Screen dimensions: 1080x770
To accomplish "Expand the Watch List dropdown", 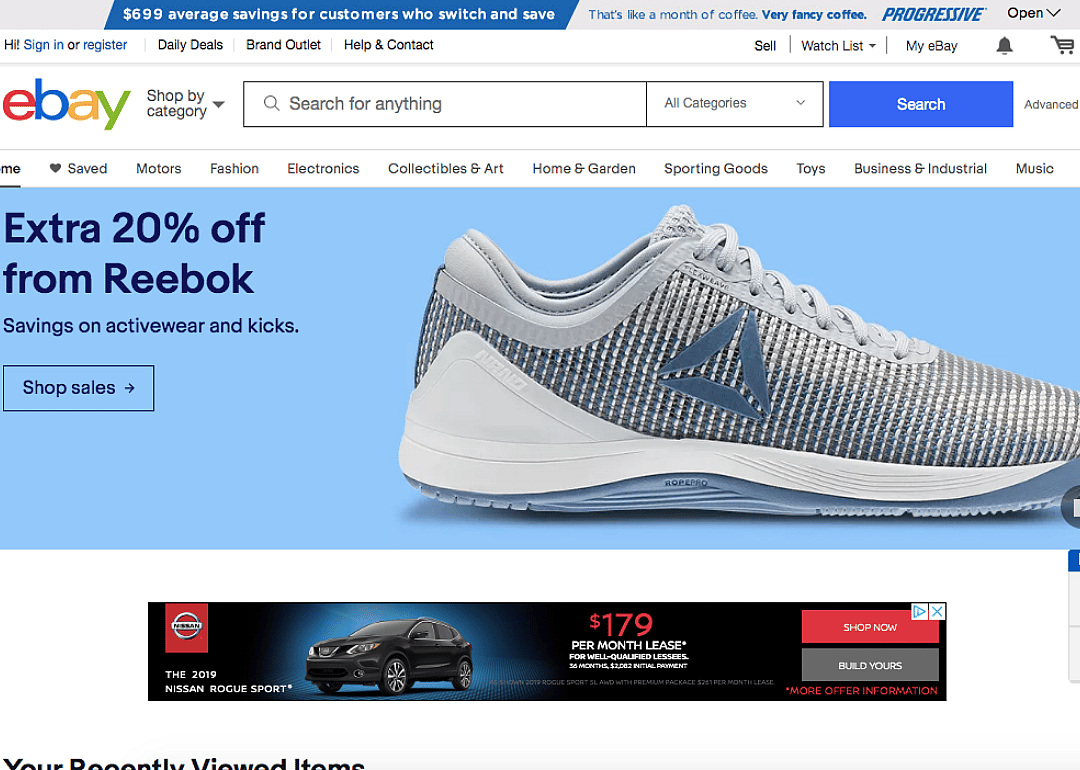I will 838,45.
